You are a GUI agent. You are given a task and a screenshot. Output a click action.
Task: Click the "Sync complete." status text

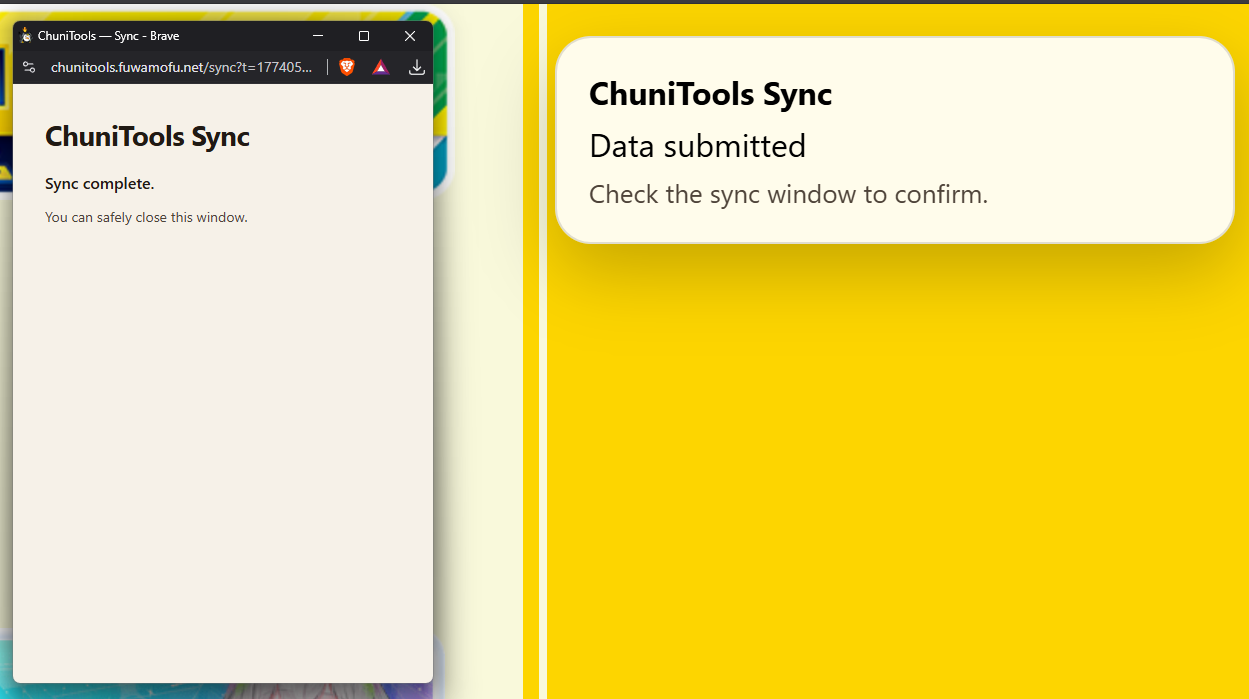[x=99, y=184]
